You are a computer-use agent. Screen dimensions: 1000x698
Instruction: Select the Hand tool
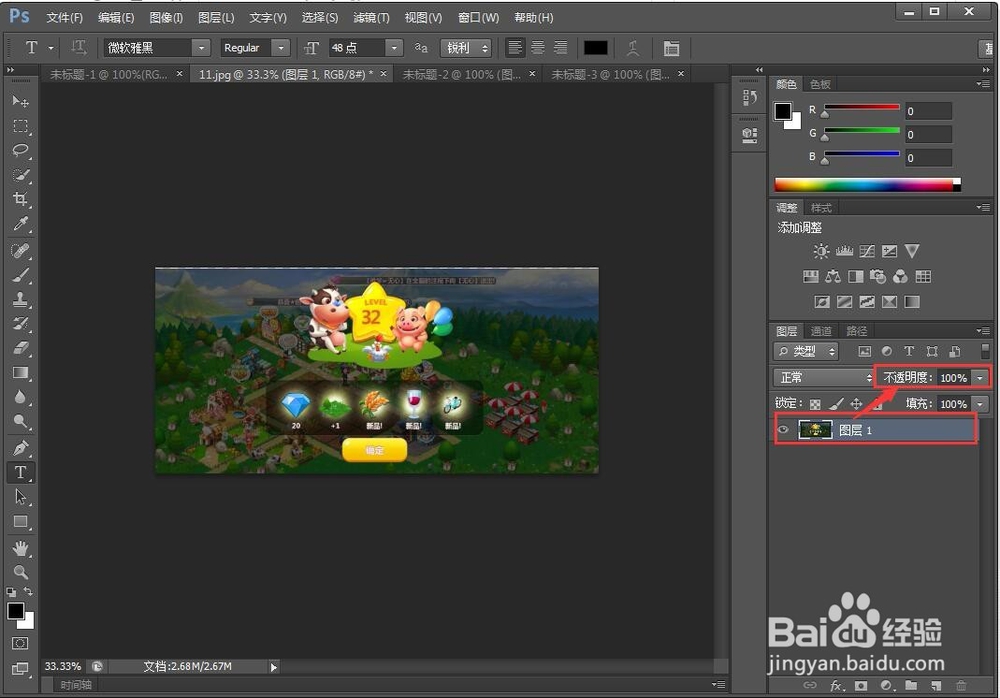pos(20,548)
